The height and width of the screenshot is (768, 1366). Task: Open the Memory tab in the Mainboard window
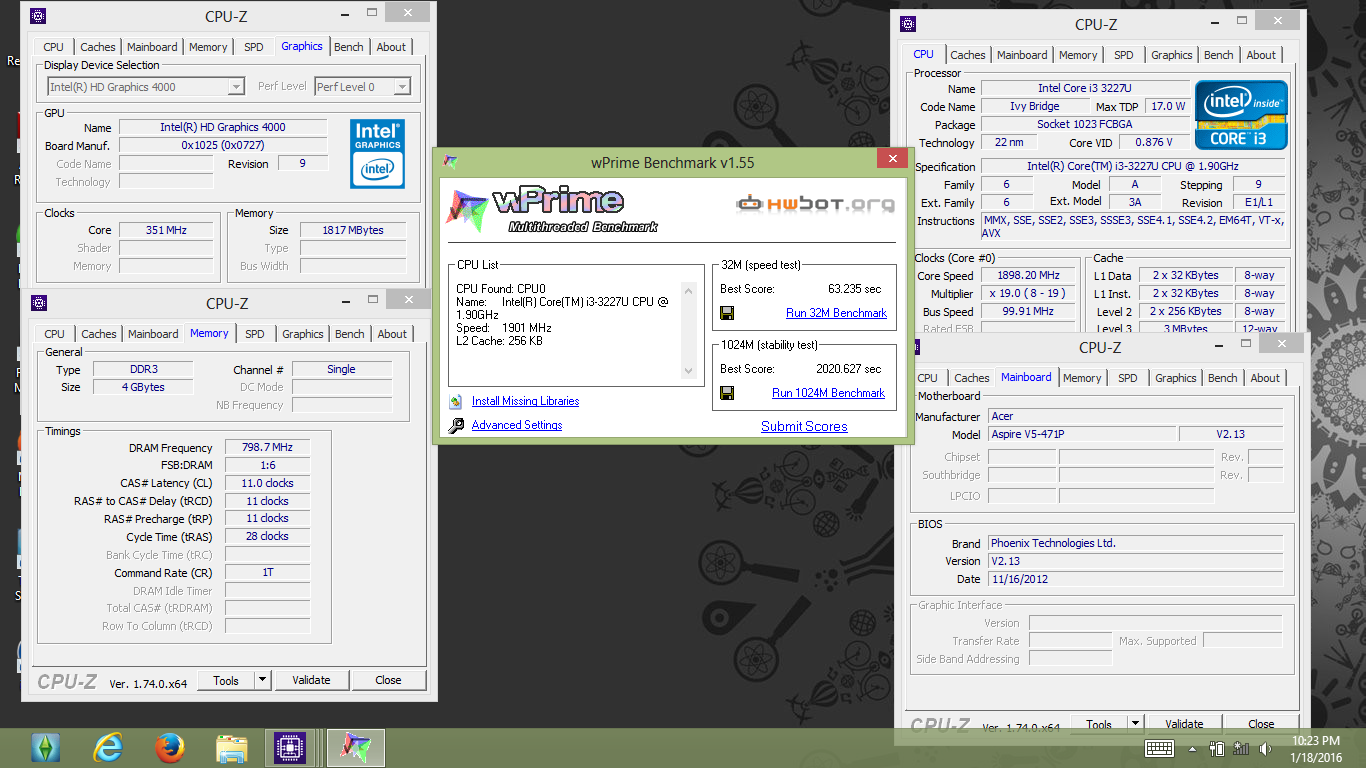[1082, 378]
